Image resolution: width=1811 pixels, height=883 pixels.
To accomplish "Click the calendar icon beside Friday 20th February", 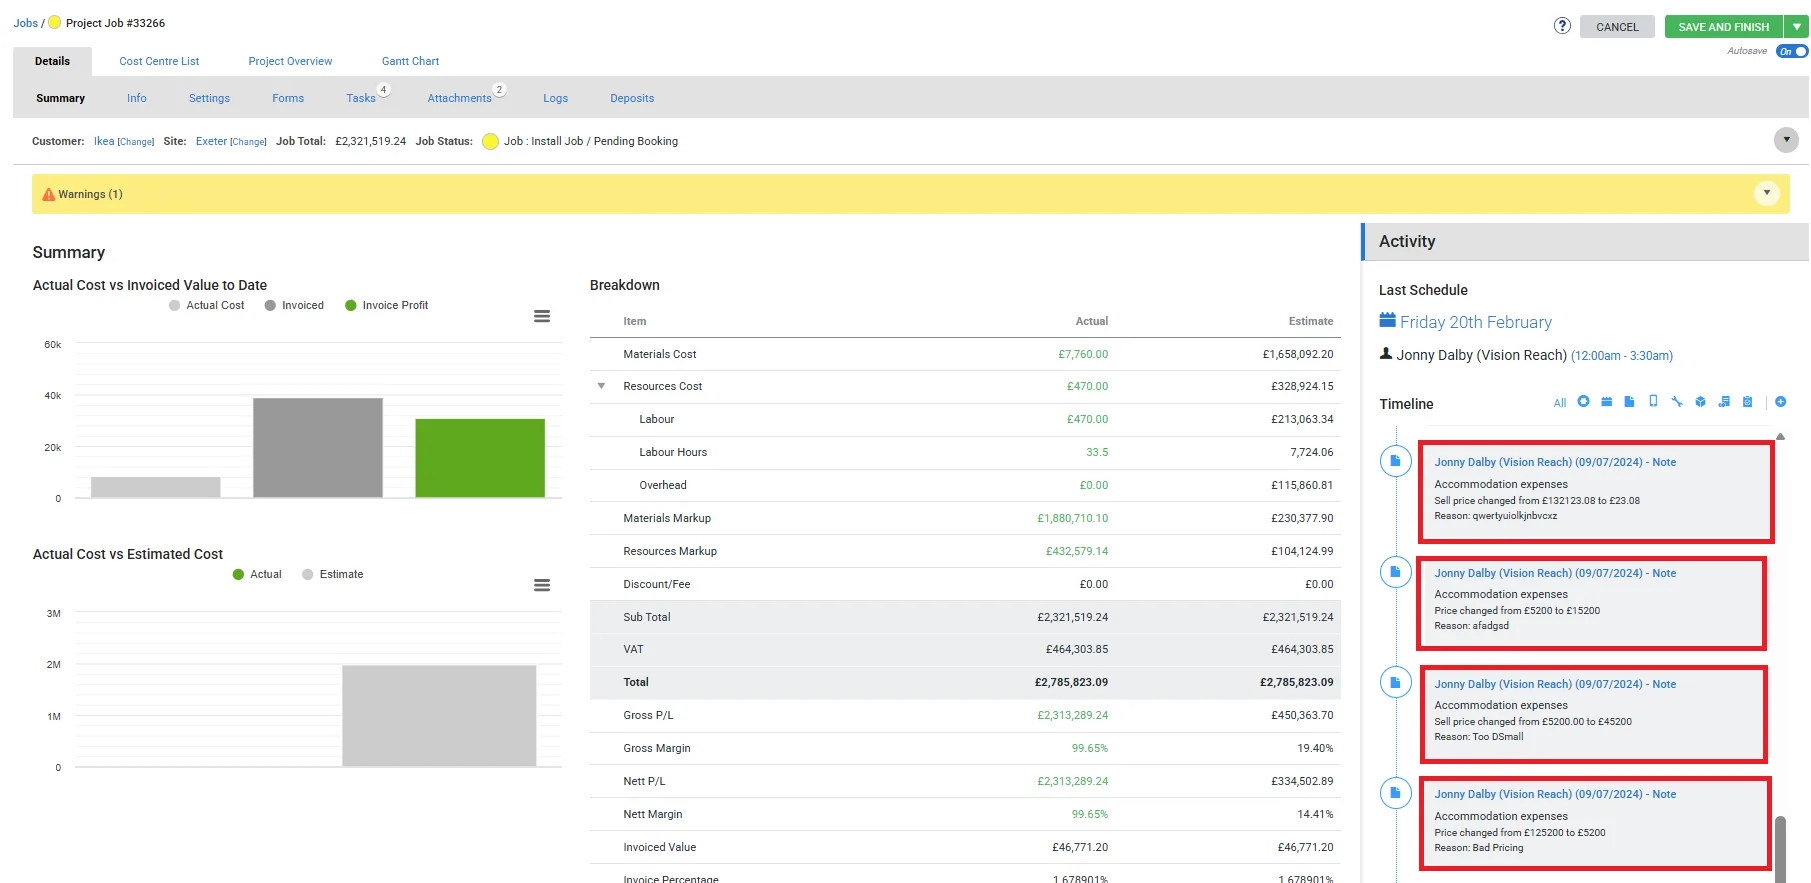I will (x=1387, y=320).
